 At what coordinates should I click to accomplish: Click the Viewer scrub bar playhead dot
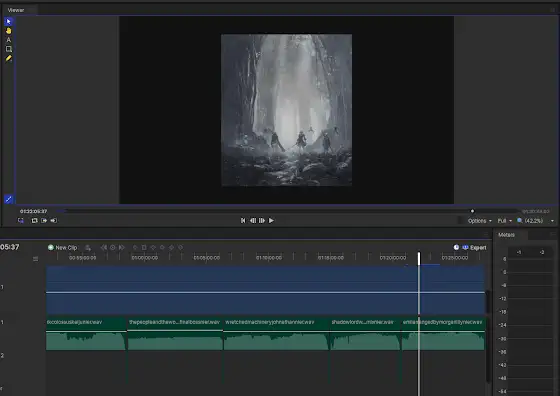472,211
